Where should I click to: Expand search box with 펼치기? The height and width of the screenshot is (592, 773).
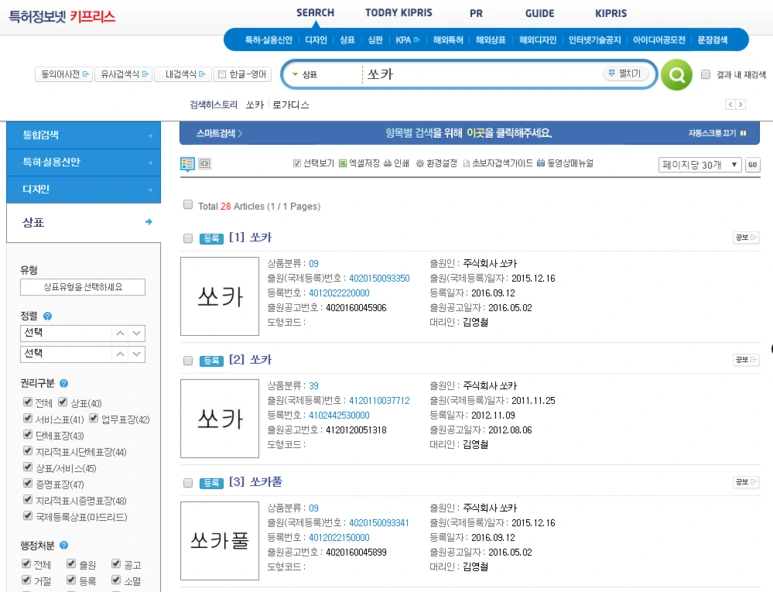coord(625,73)
